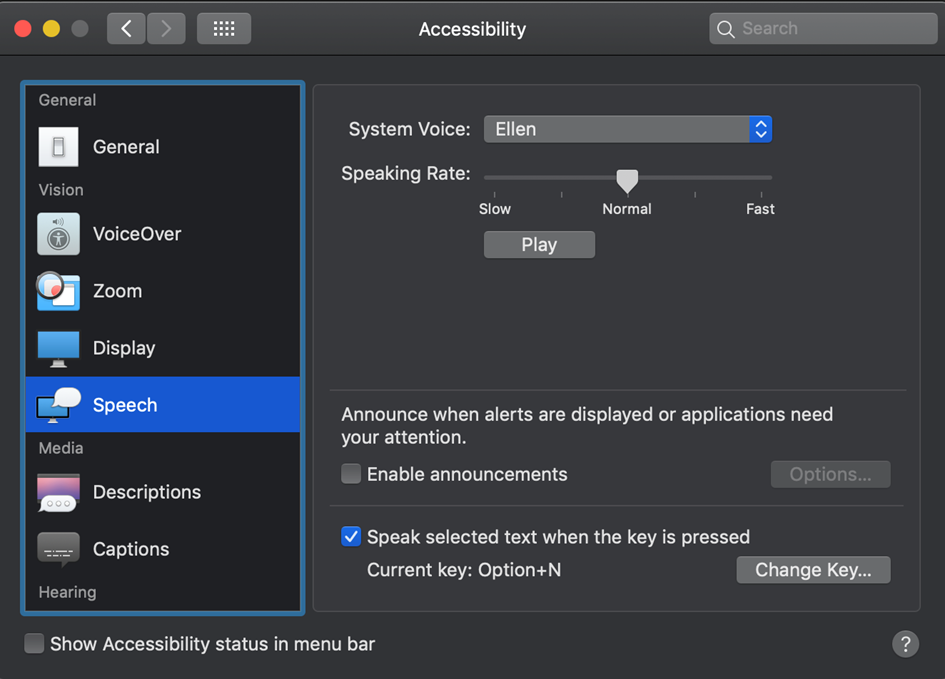Click the Speaking Rate slider thumb
The width and height of the screenshot is (945, 679).
click(627, 180)
